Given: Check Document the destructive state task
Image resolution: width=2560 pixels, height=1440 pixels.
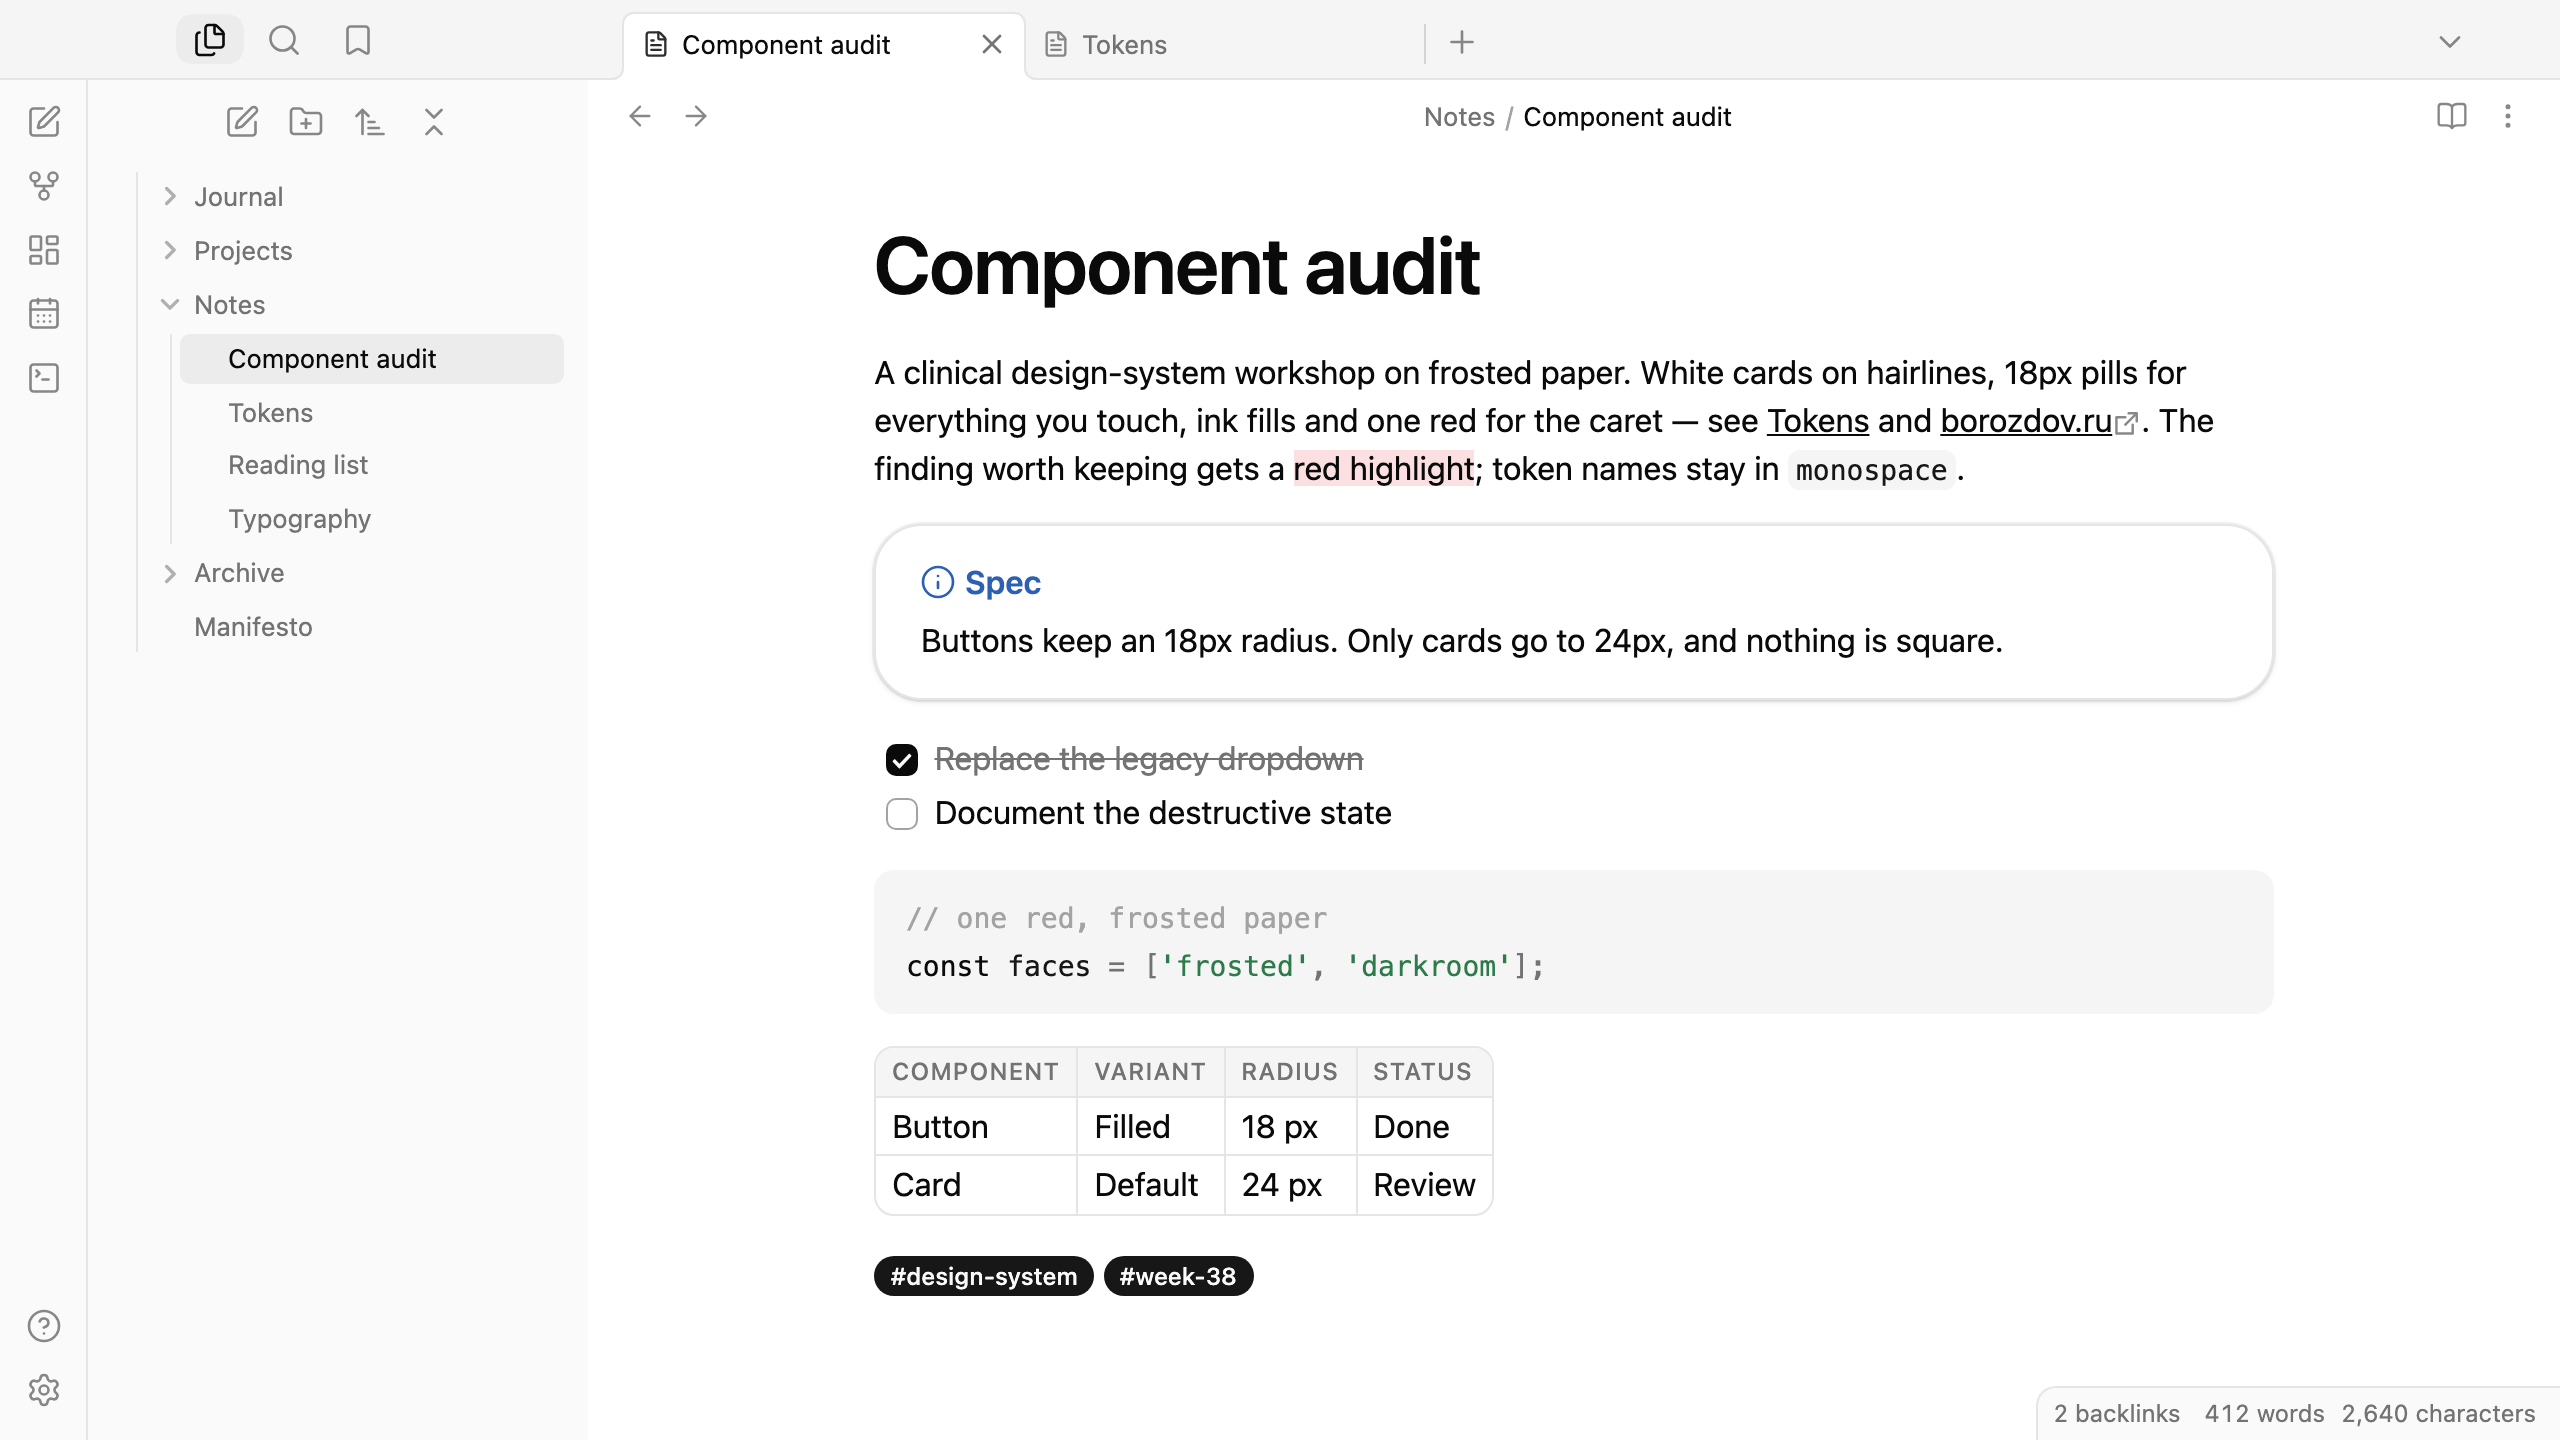Looking at the screenshot, I should click(x=902, y=814).
